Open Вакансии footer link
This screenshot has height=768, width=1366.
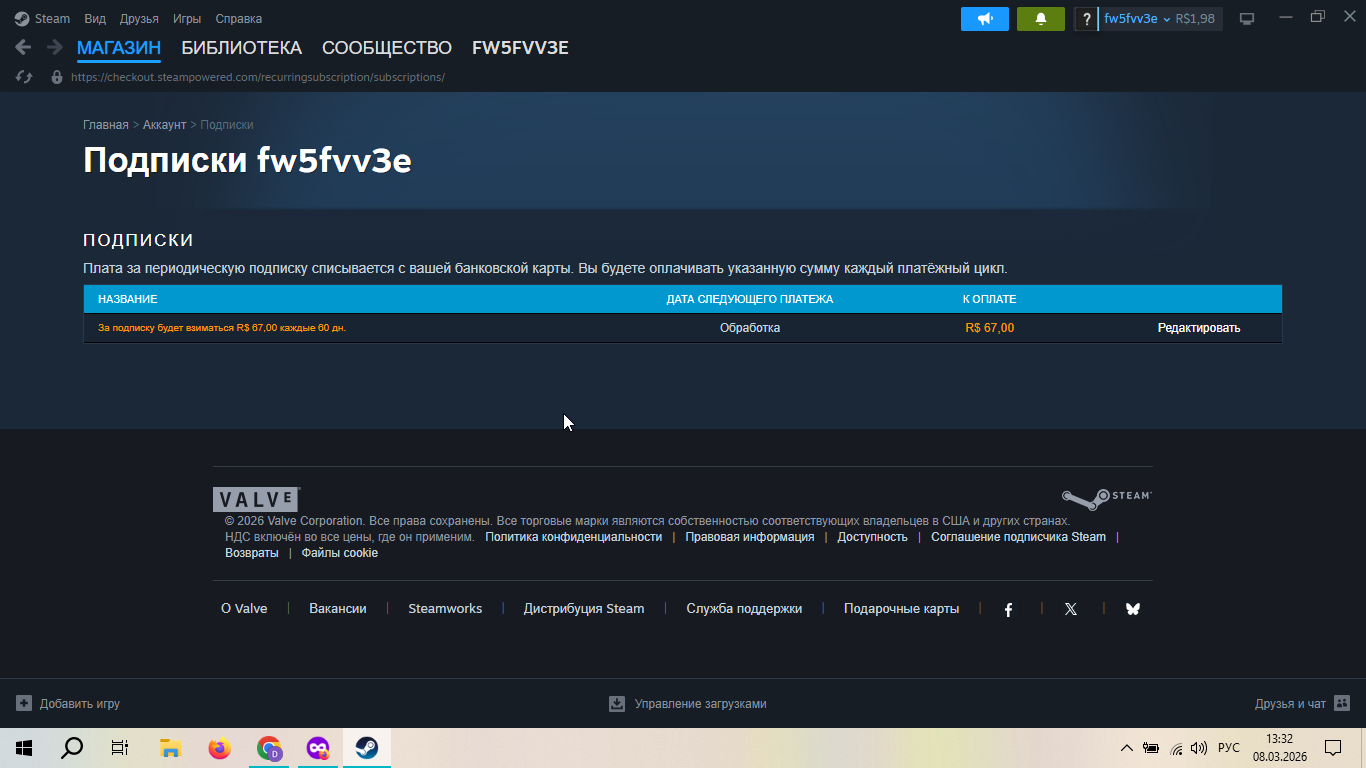pyautogui.click(x=338, y=609)
